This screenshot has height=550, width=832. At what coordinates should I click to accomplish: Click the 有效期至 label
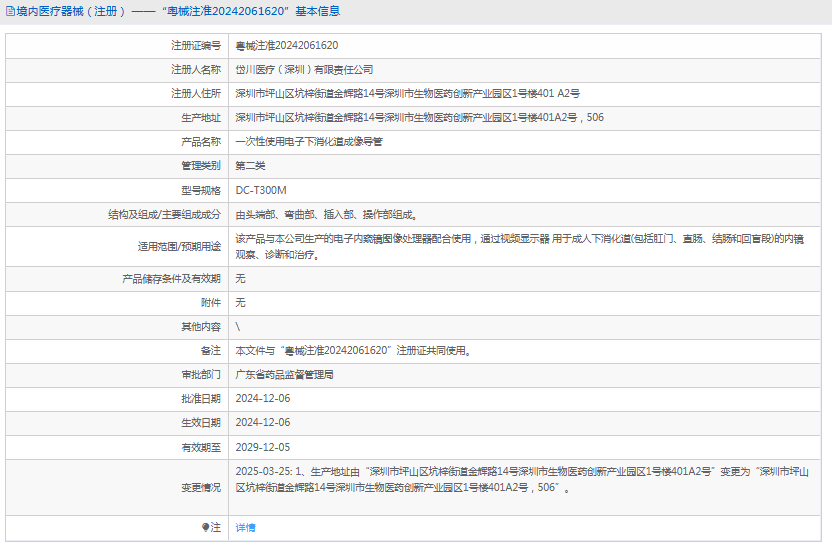click(201, 447)
